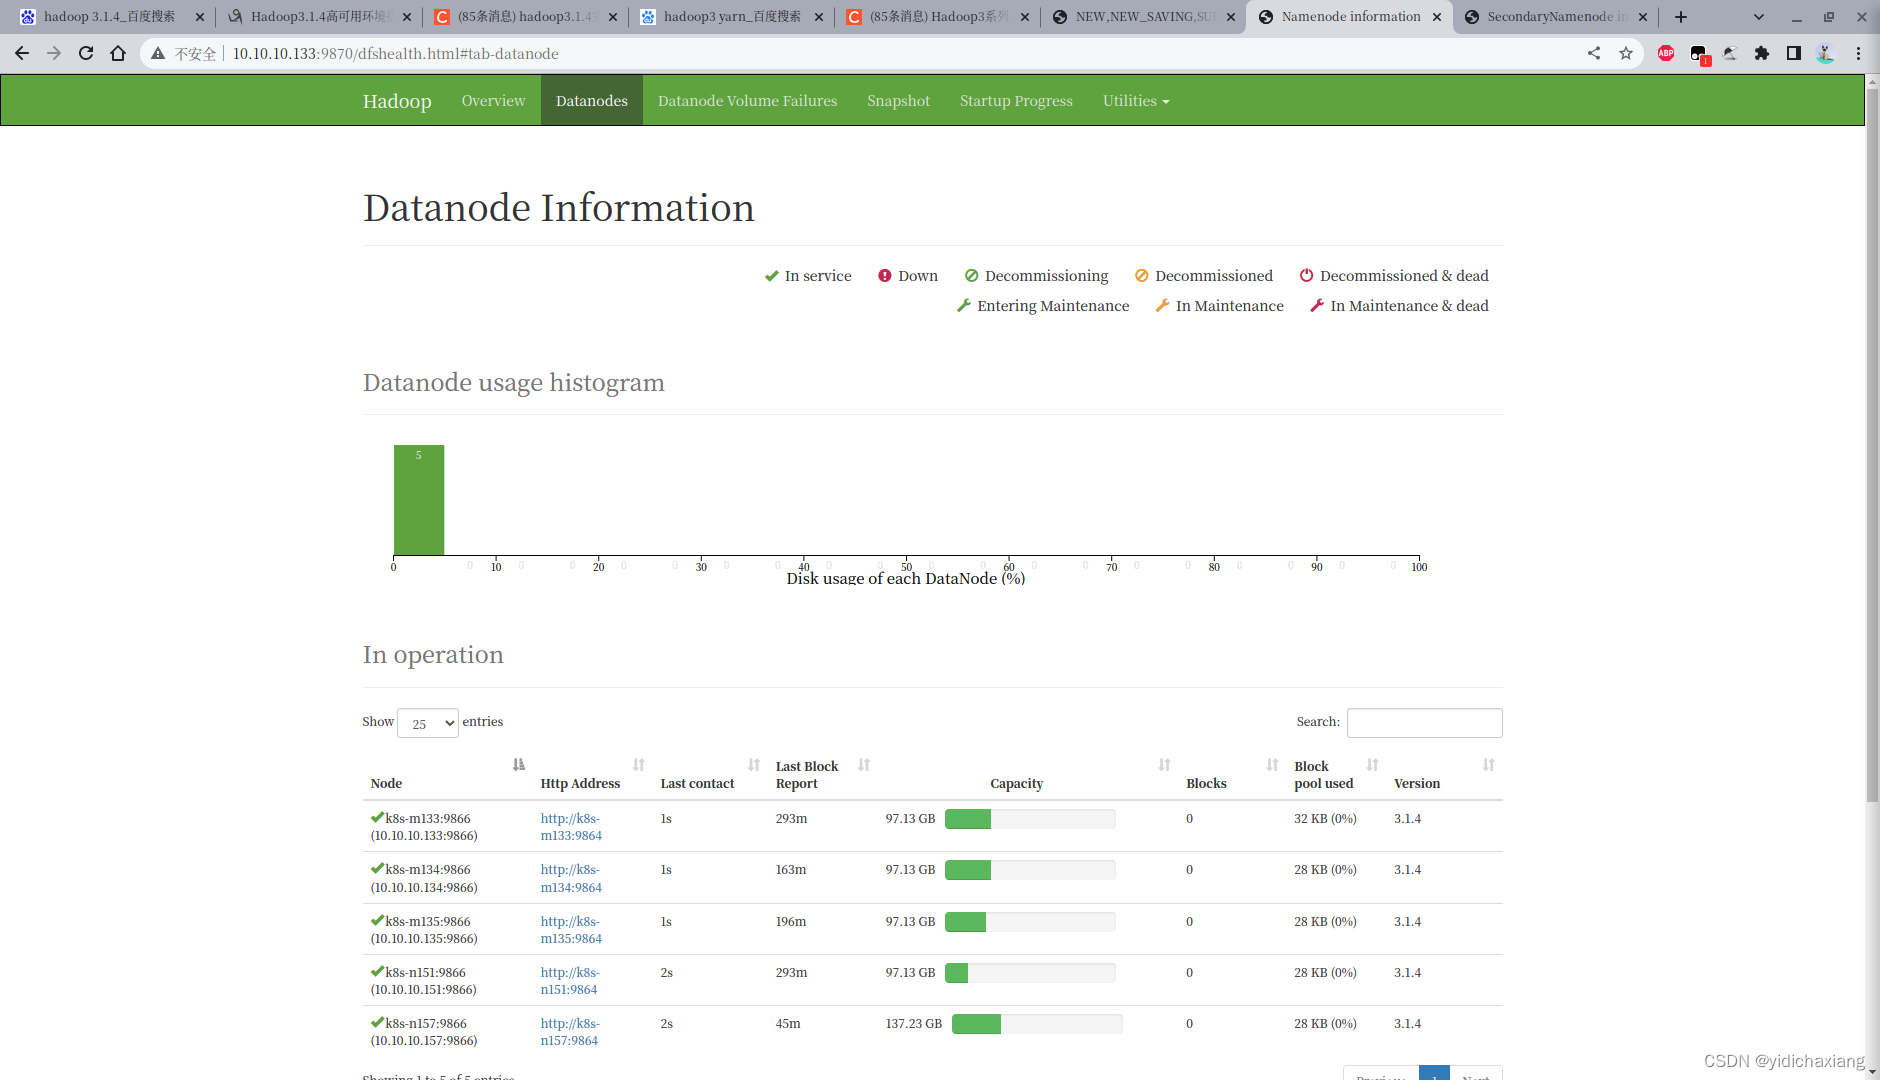Click the k8s-n151 capacity usage bar

coord(1030,973)
